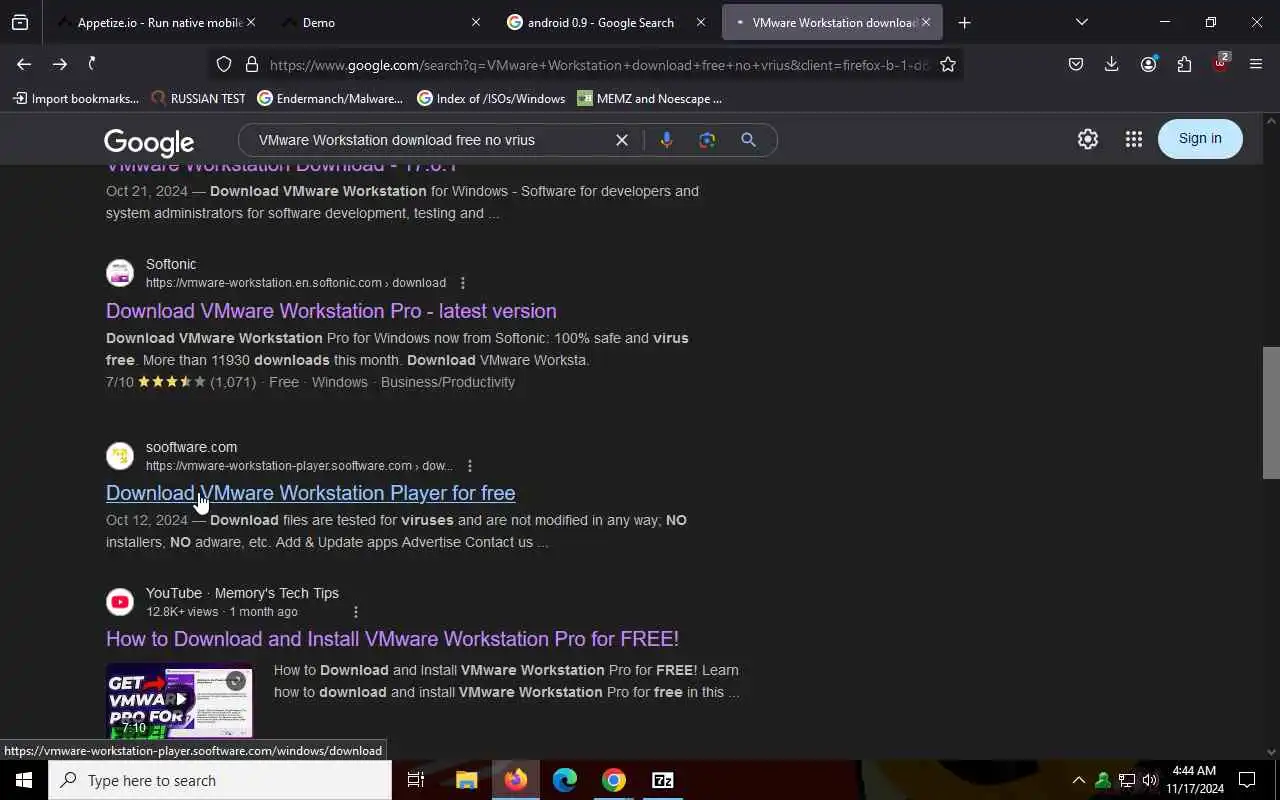Click the page vertical scrollbar thumb

click(x=1270, y=413)
